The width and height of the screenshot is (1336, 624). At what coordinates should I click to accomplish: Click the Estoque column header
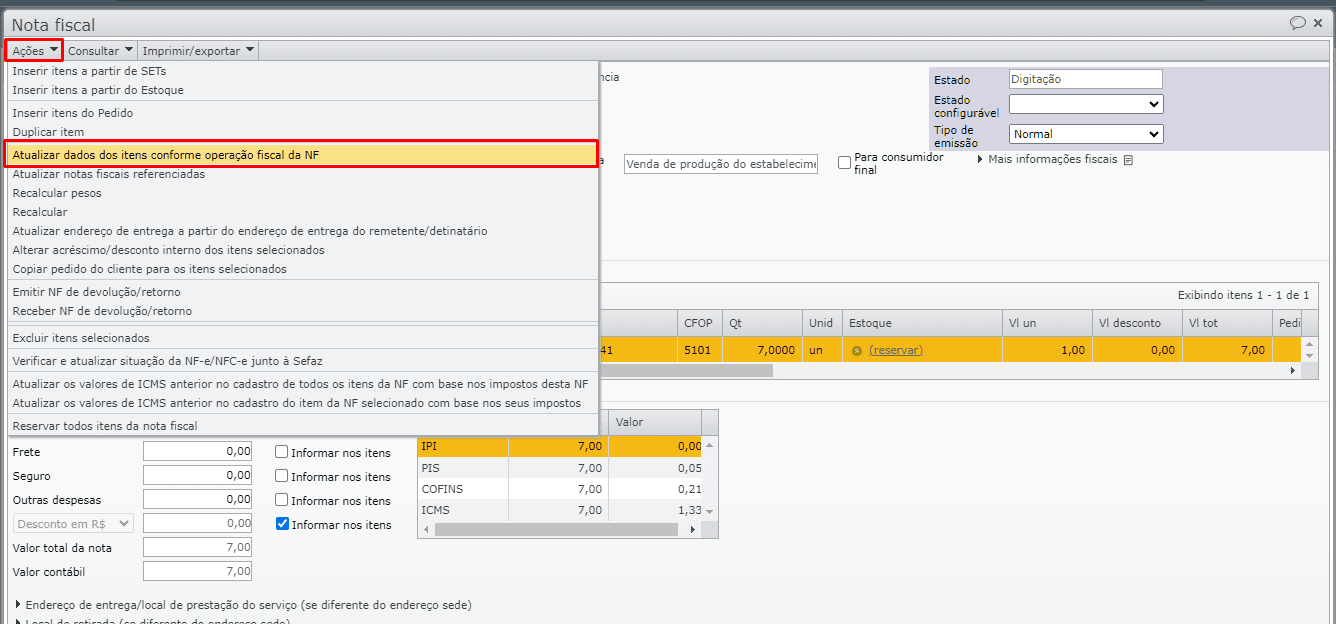pos(922,323)
